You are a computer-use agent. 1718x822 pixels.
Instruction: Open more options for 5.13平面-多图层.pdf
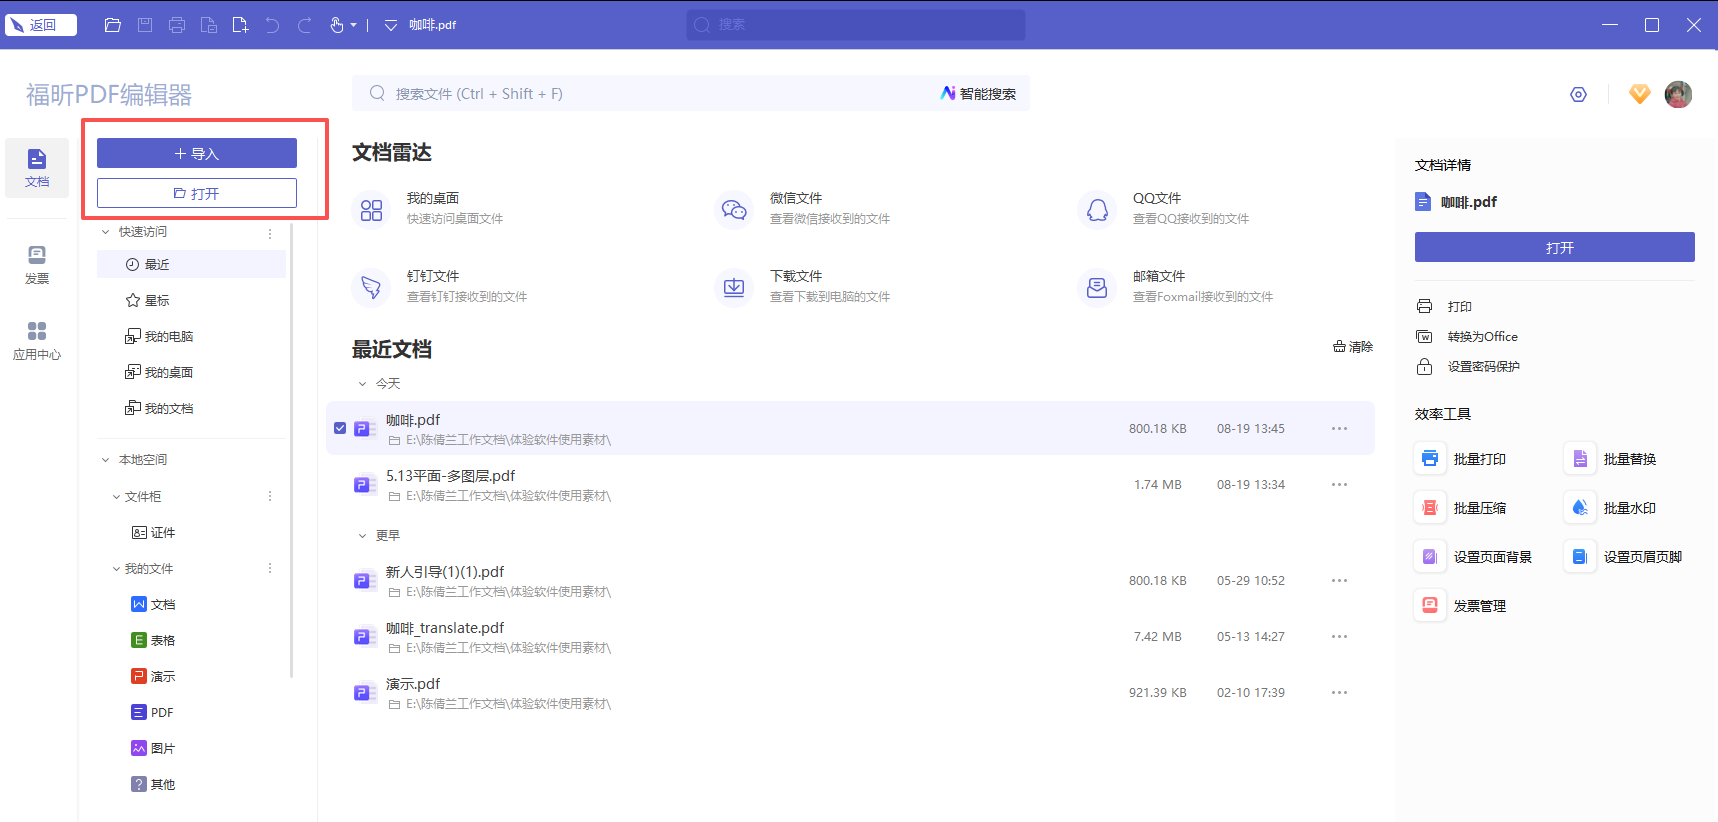[x=1339, y=484]
